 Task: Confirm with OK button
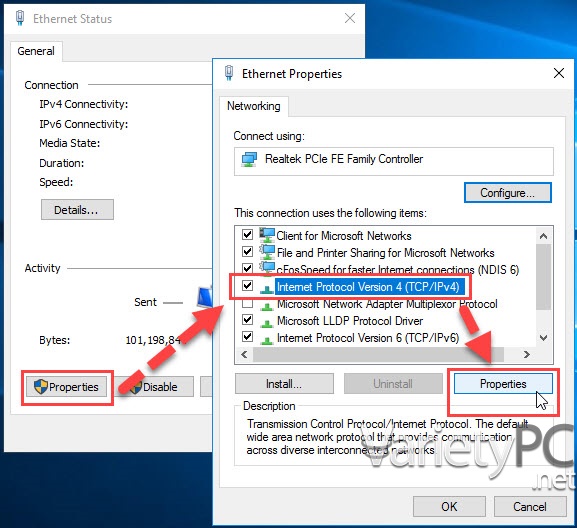[449, 507]
